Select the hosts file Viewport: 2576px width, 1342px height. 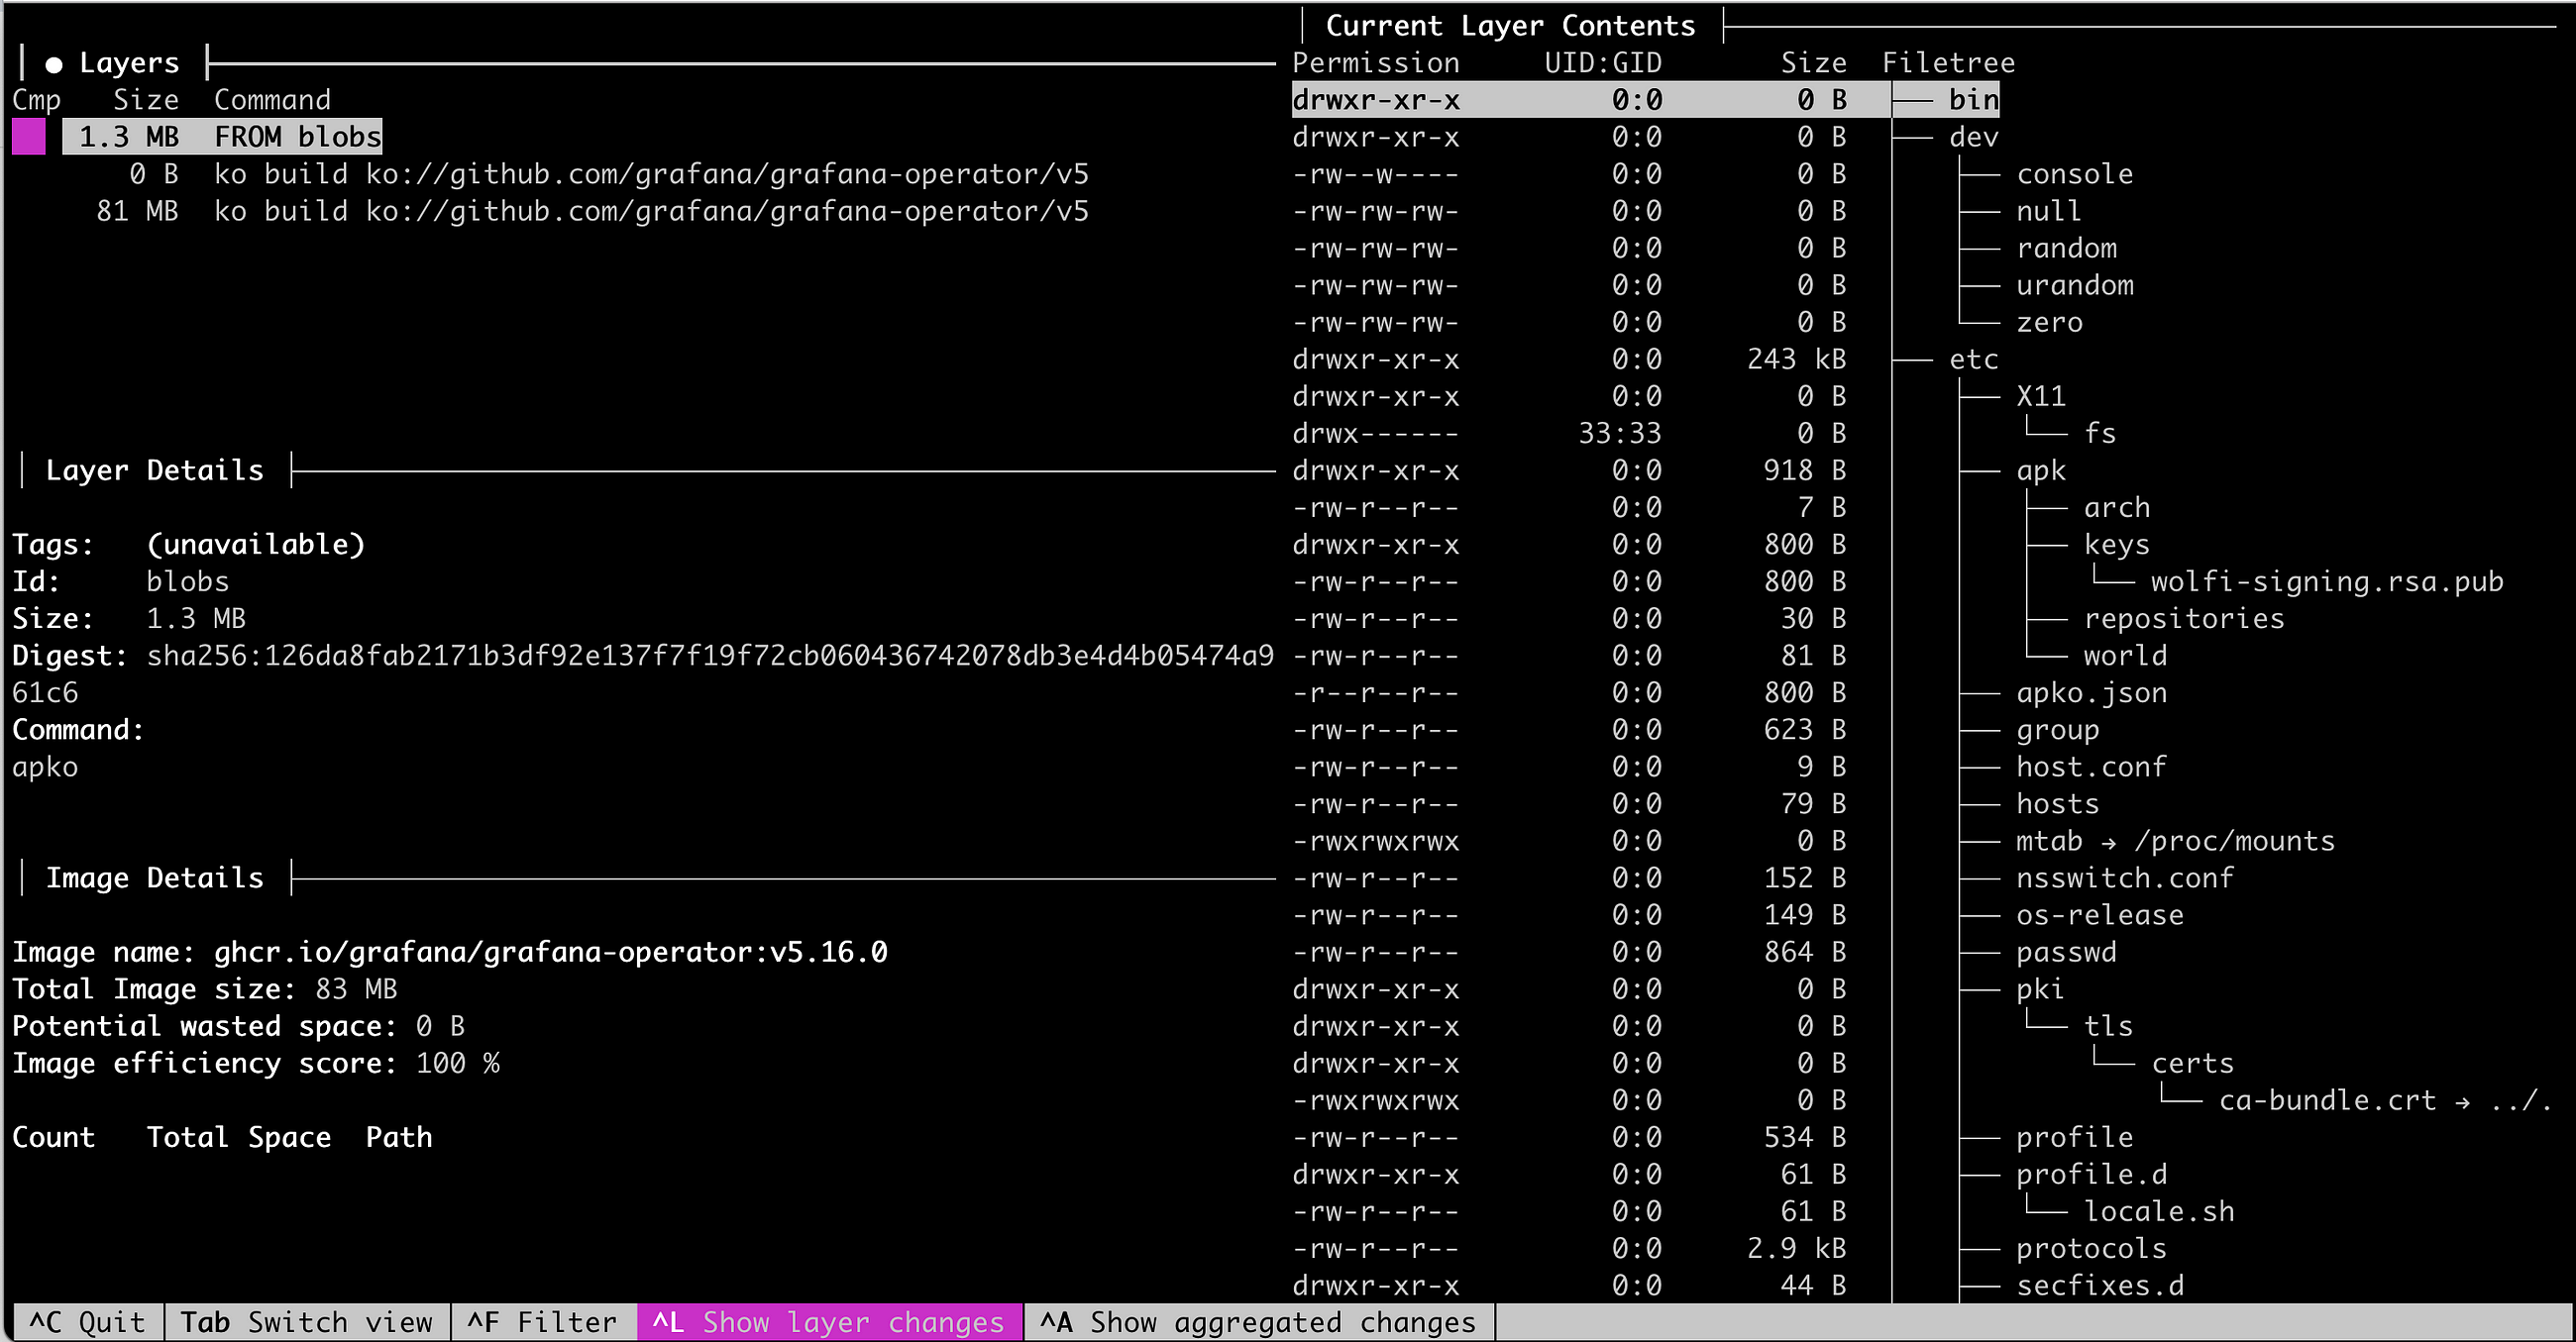tap(2057, 803)
